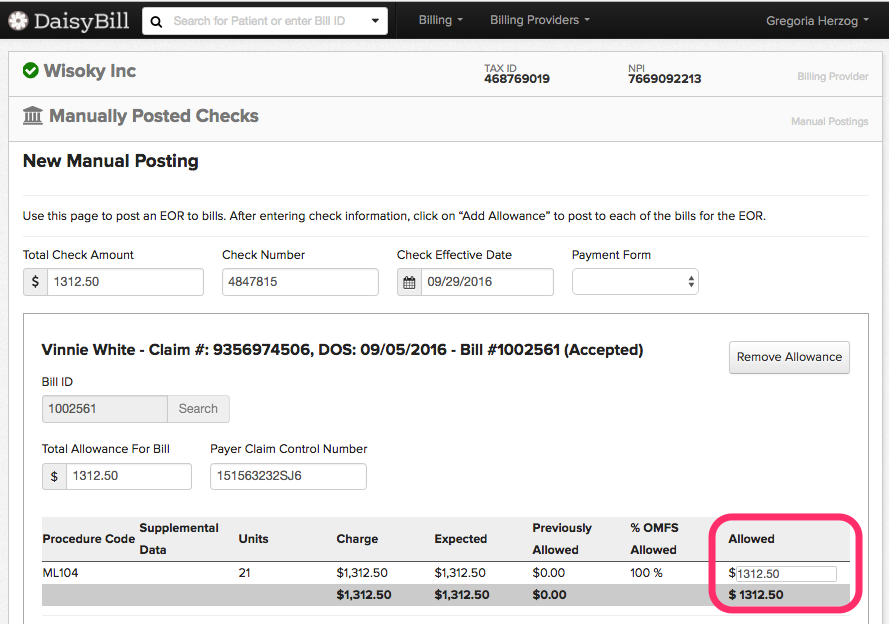Image resolution: width=889 pixels, height=624 pixels.
Task: Follow the Manual Postings breadcrumb link
Action: point(829,121)
